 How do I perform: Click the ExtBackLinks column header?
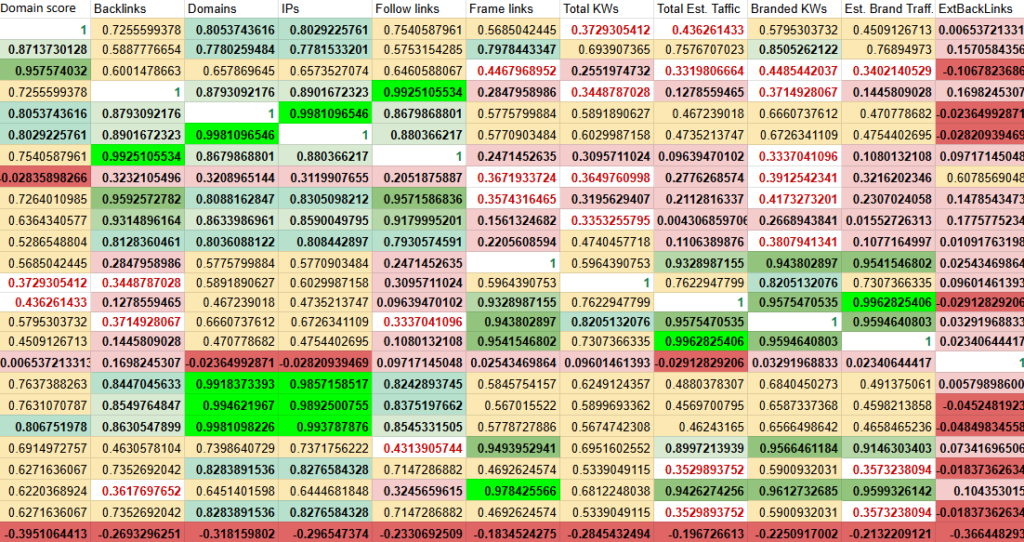[x=979, y=9]
